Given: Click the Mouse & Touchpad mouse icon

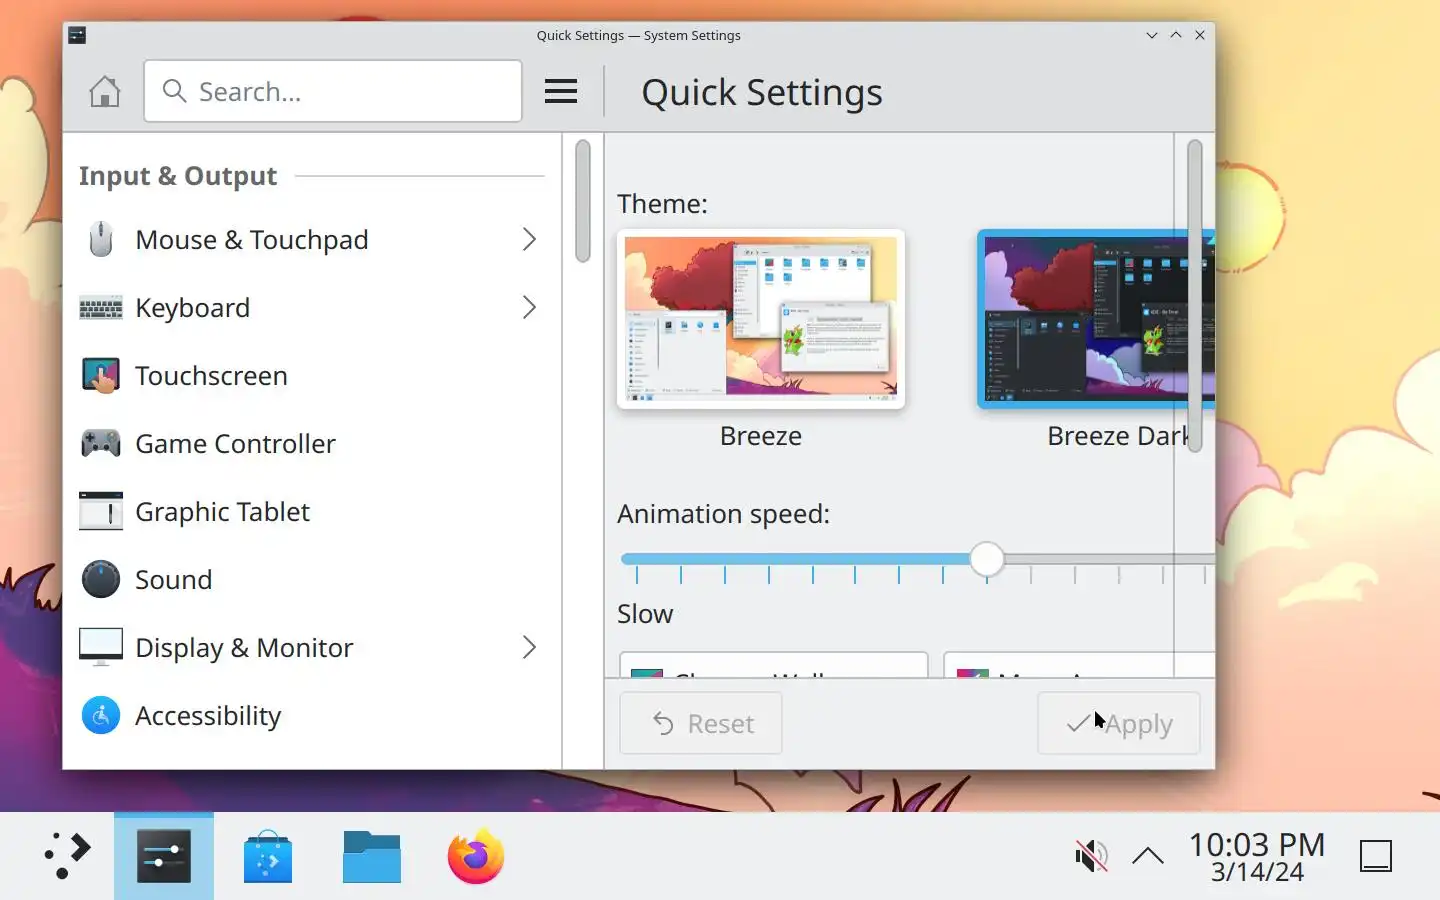Looking at the screenshot, I should click(x=100, y=239).
